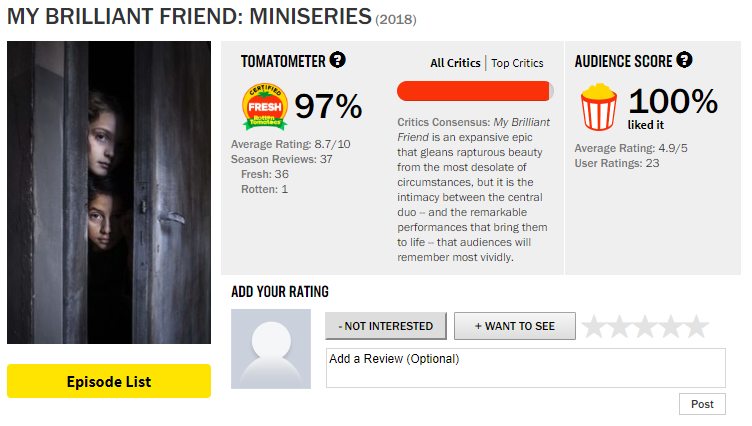
Task: Switch to the Top Critics tab
Action: (x=517, y=63)
